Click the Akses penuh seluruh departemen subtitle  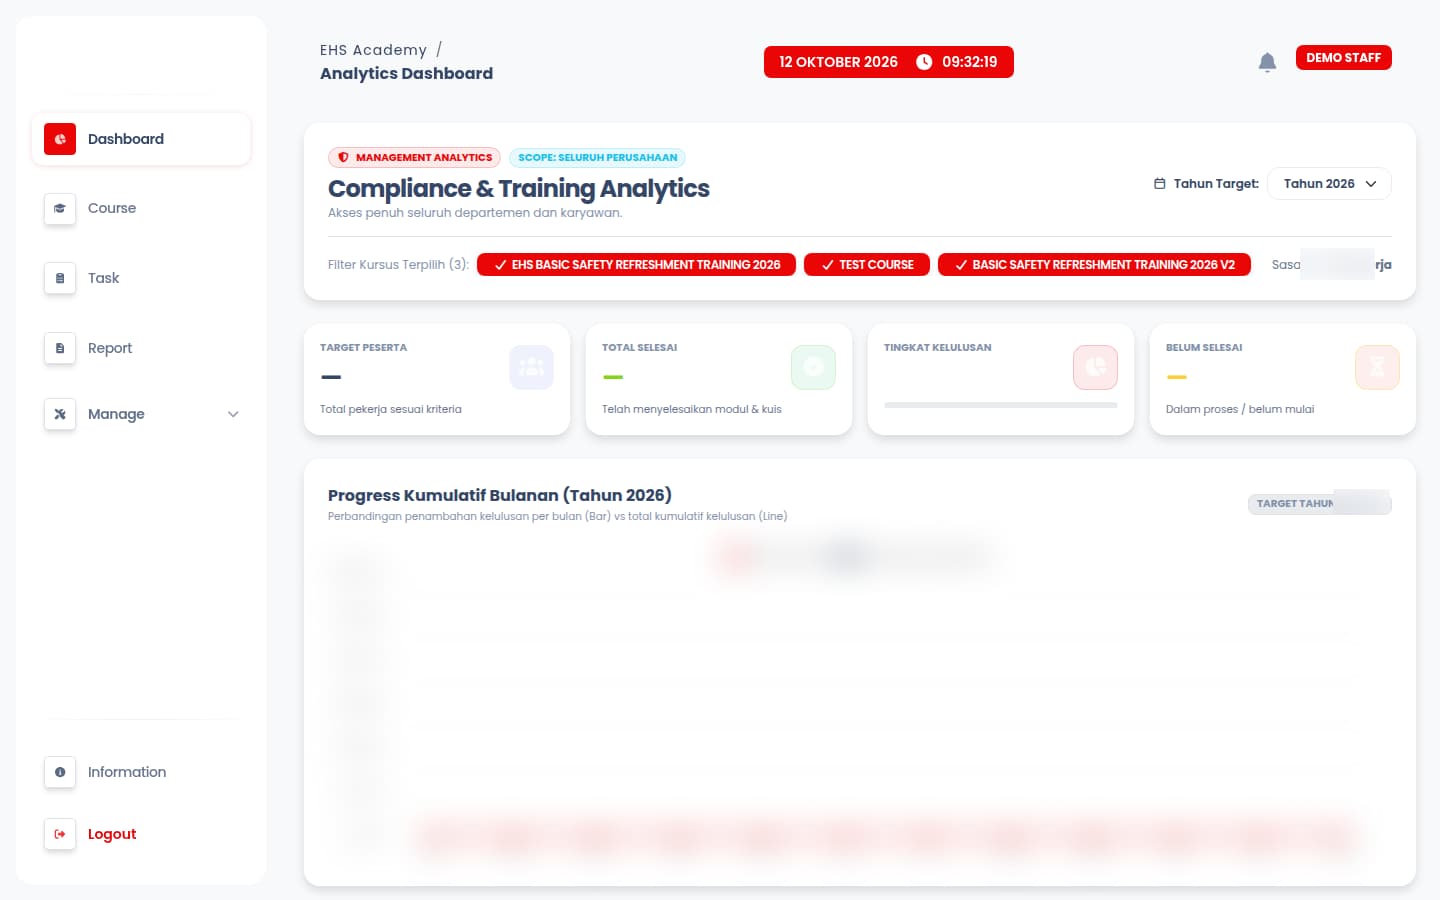[x=475, y=213]
